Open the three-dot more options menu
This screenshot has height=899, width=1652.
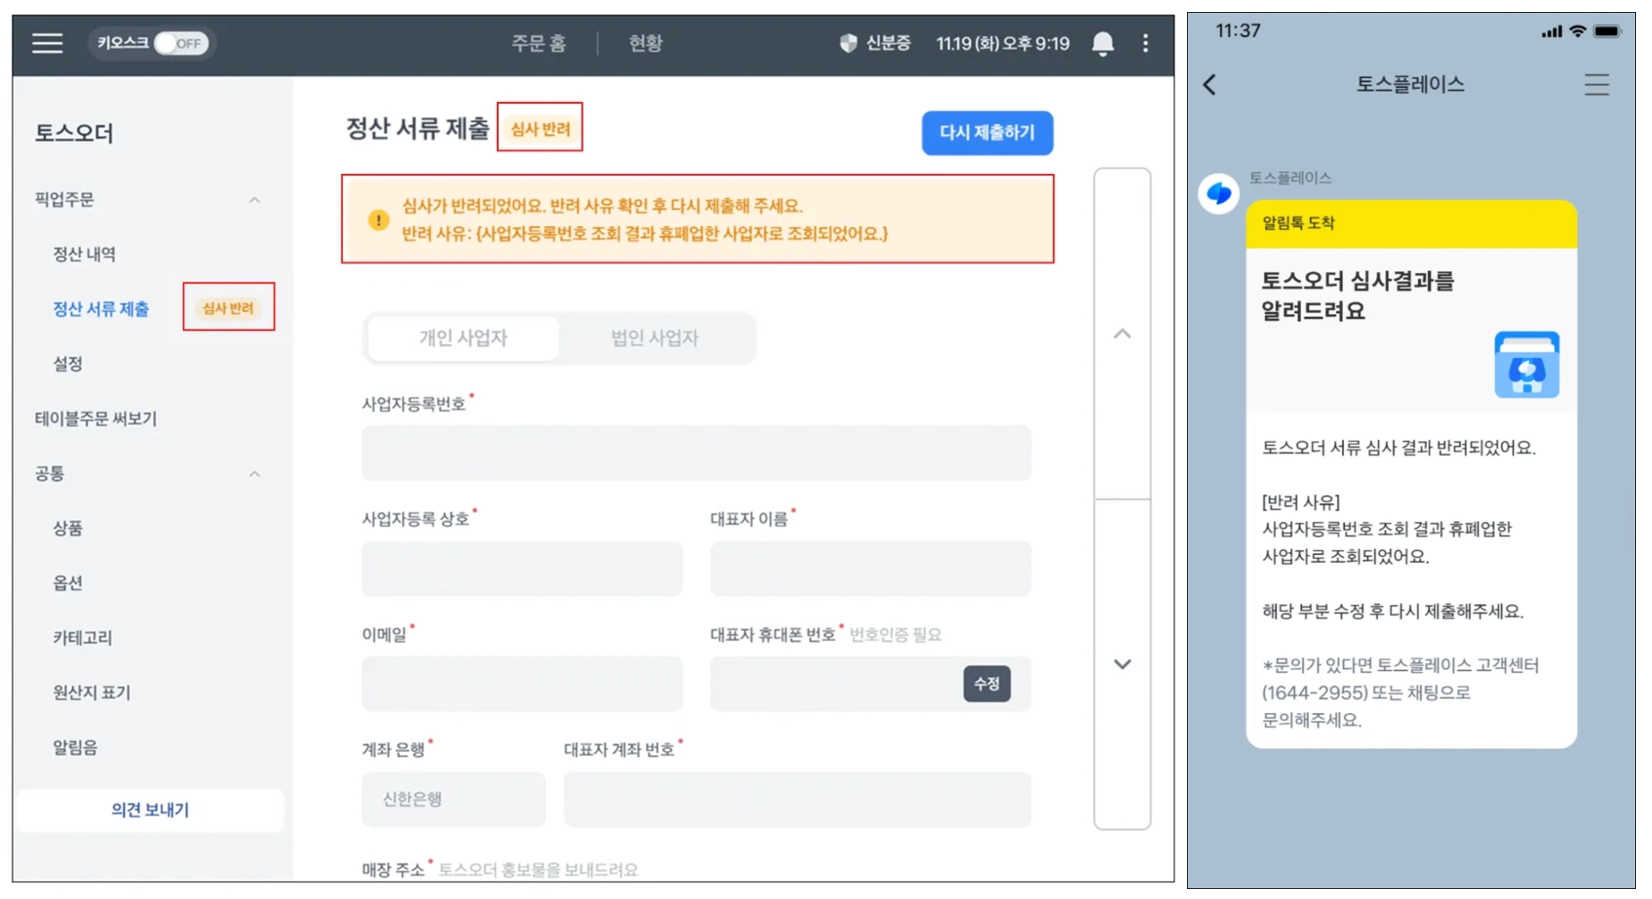pyautogui.click(x=1145, y=43)
